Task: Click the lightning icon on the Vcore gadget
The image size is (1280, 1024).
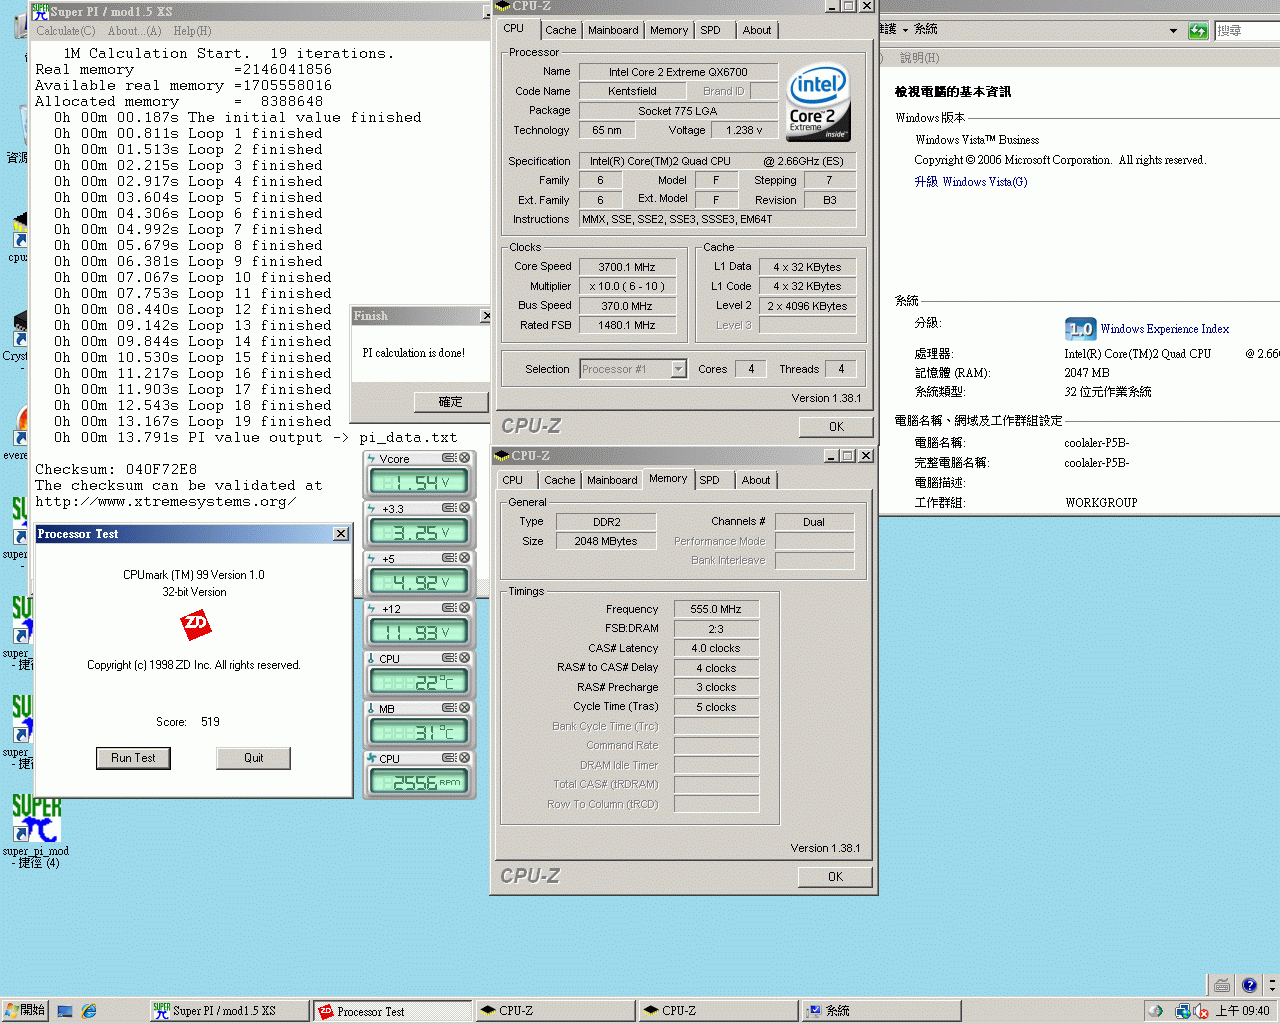Action: coord(372,458)
